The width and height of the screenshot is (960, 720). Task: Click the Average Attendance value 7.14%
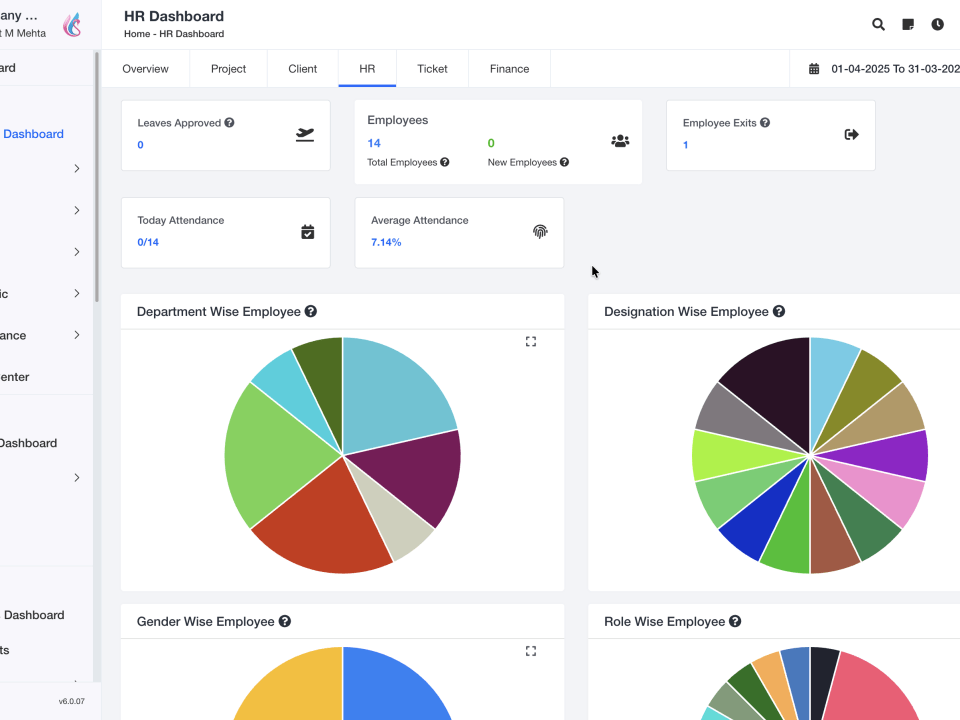[386, 242]
